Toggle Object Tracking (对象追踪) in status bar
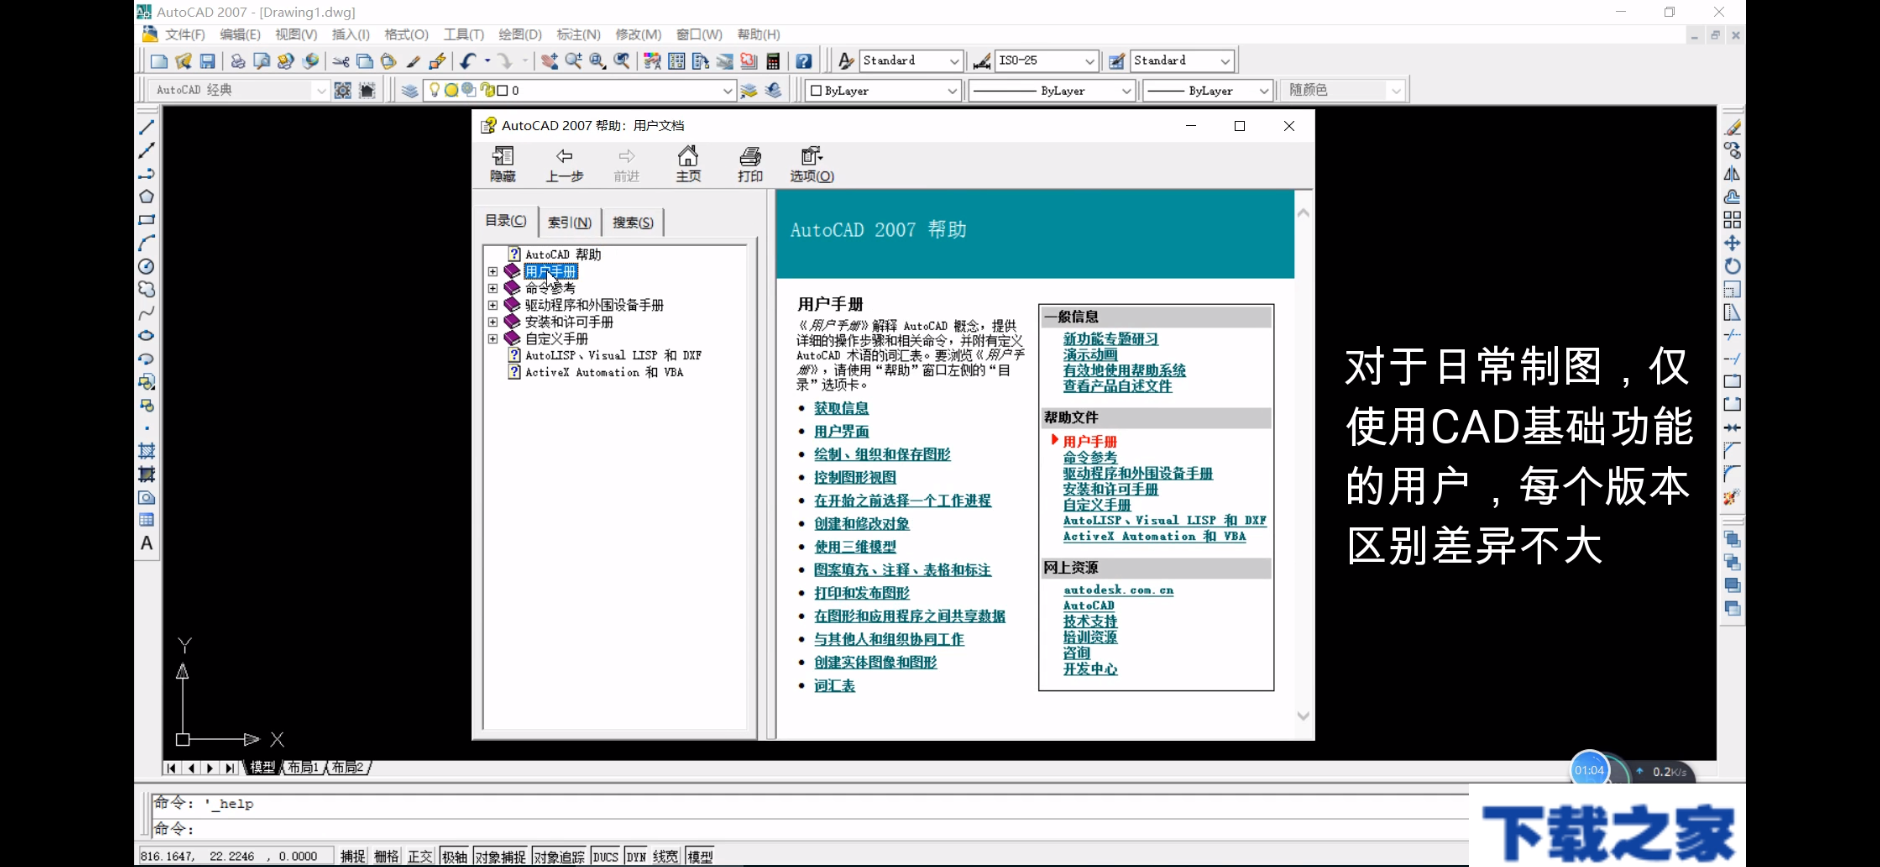This screenshot has width=1880, height=867. (559, 856)
